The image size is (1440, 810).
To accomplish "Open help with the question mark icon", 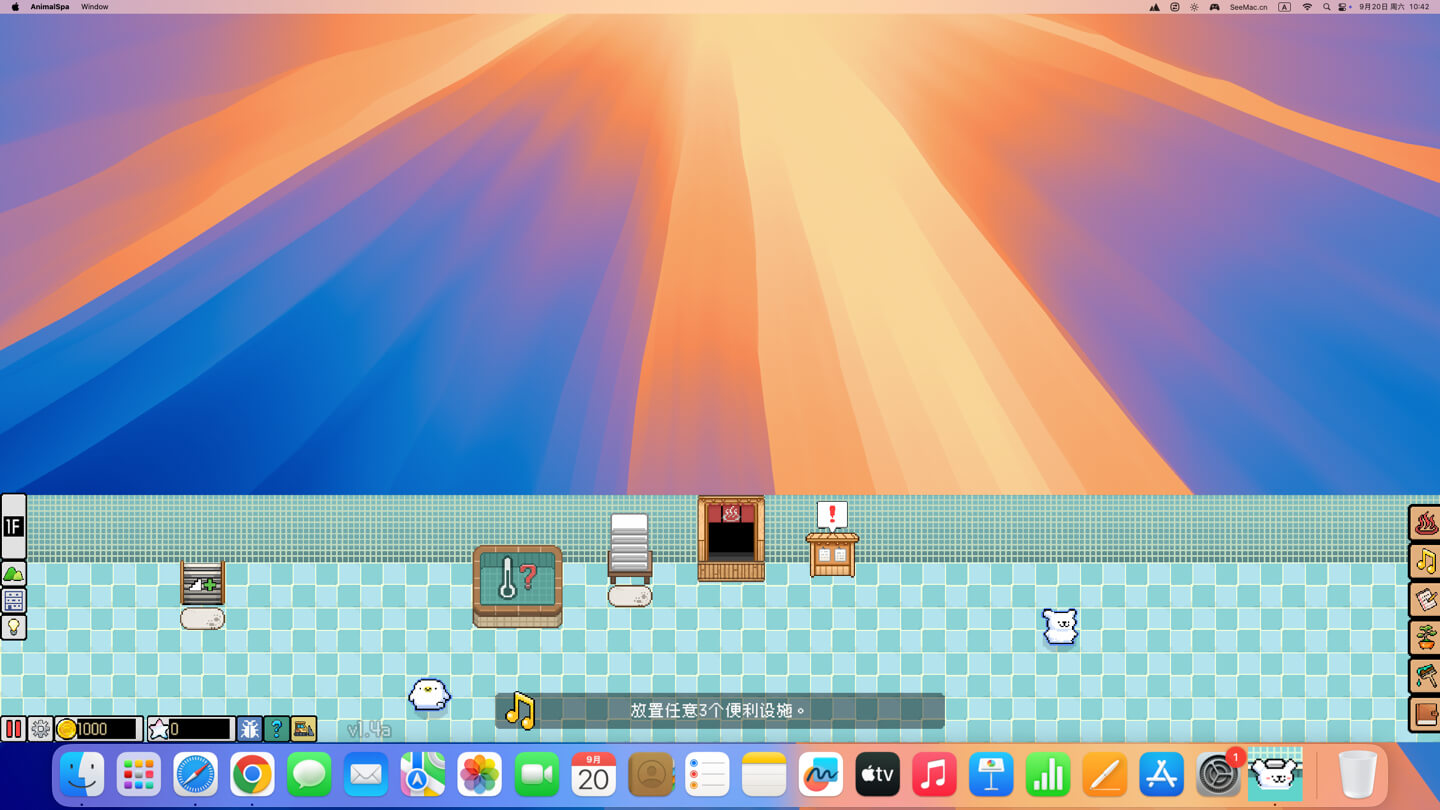I will (276, 729).
